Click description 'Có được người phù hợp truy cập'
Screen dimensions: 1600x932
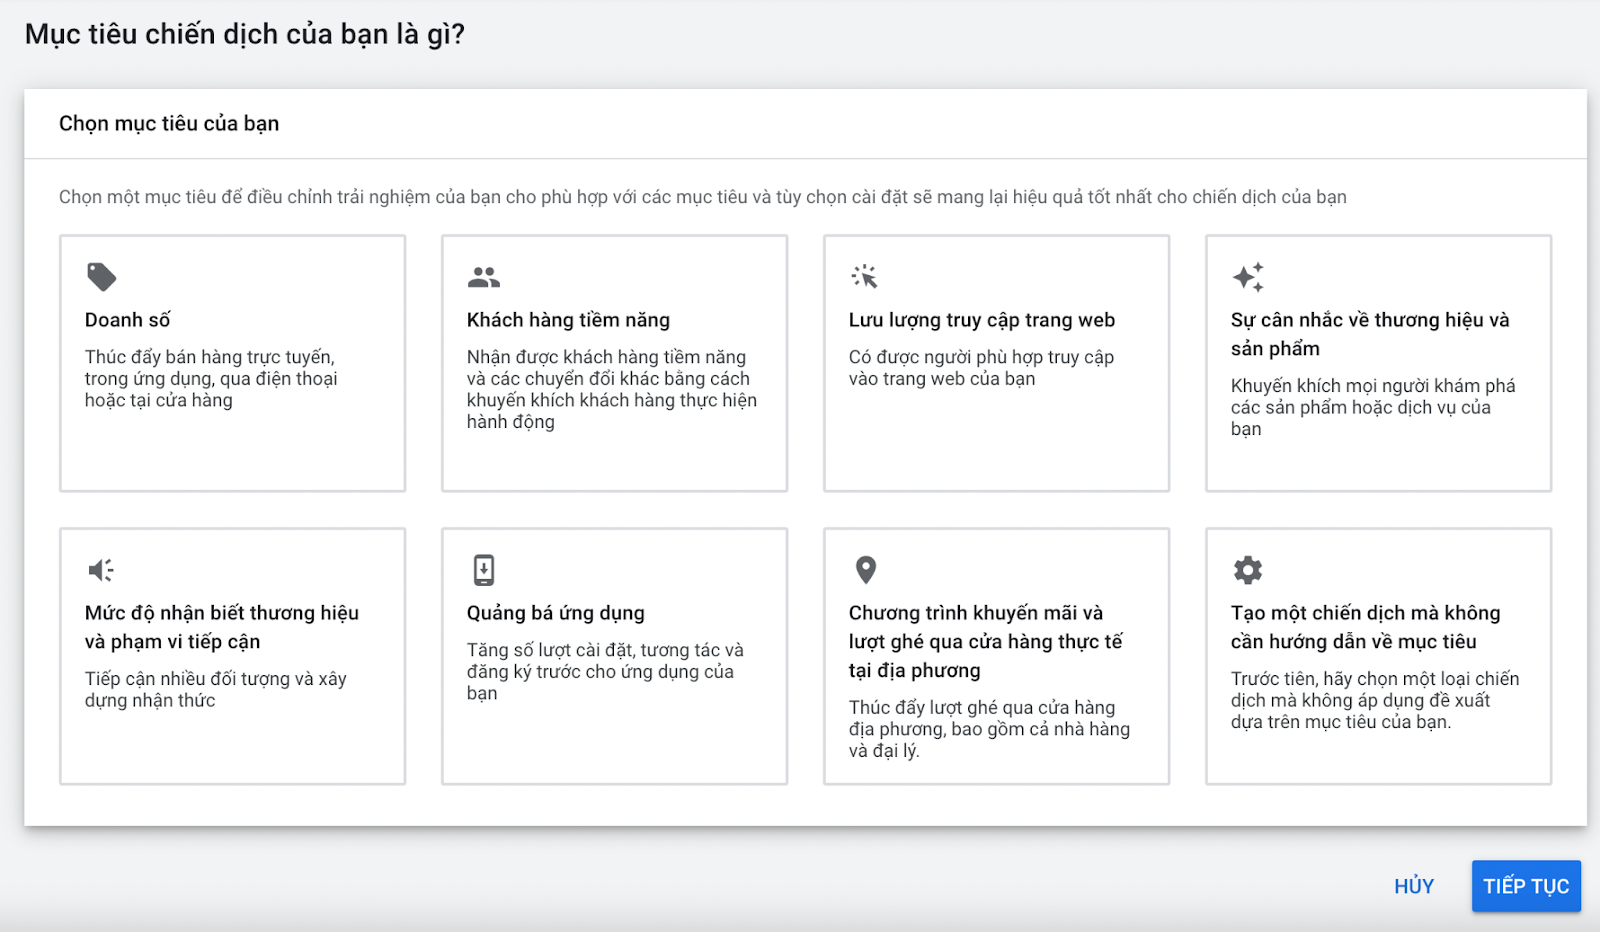pyautogui.click(x=981, y=368)
